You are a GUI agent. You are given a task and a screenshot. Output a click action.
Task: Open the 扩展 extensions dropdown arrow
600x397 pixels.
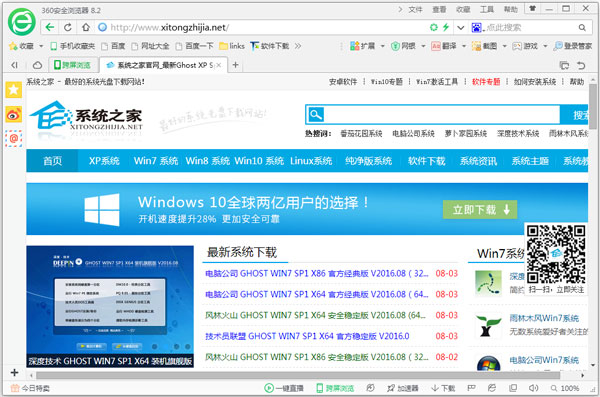(382, 46)
